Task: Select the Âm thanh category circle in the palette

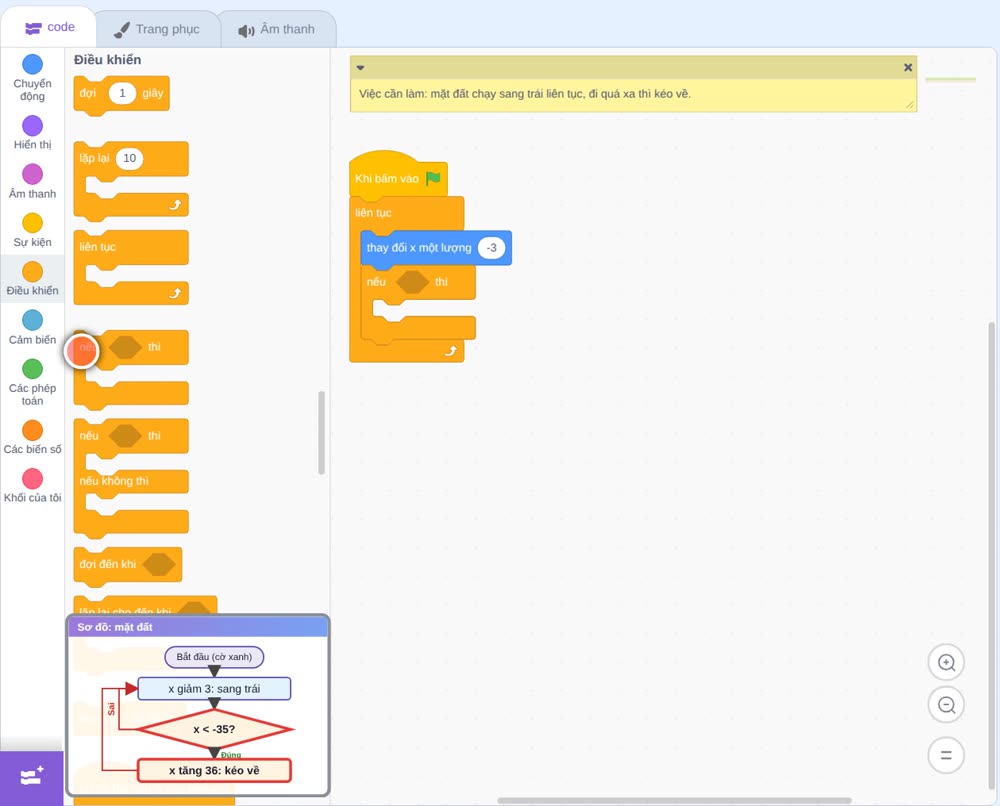Action: (33, 174)
